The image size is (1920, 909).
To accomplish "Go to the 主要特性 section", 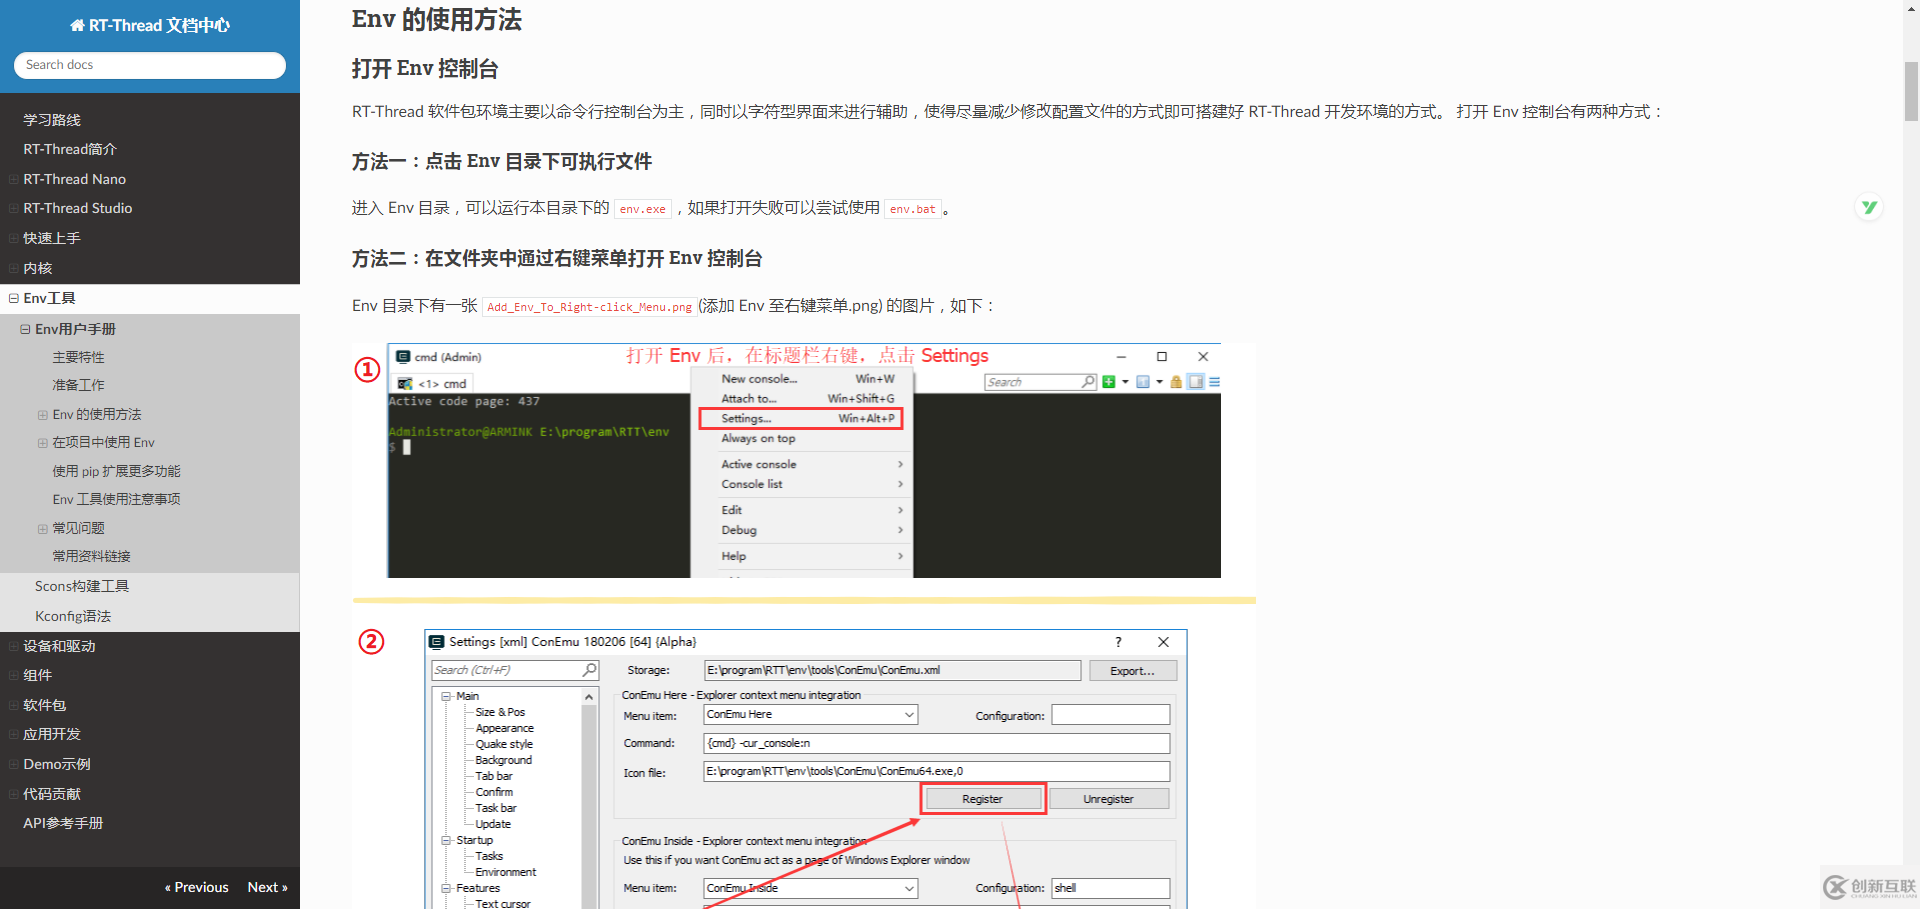I will pyautogui.click(x=78, y=357).
